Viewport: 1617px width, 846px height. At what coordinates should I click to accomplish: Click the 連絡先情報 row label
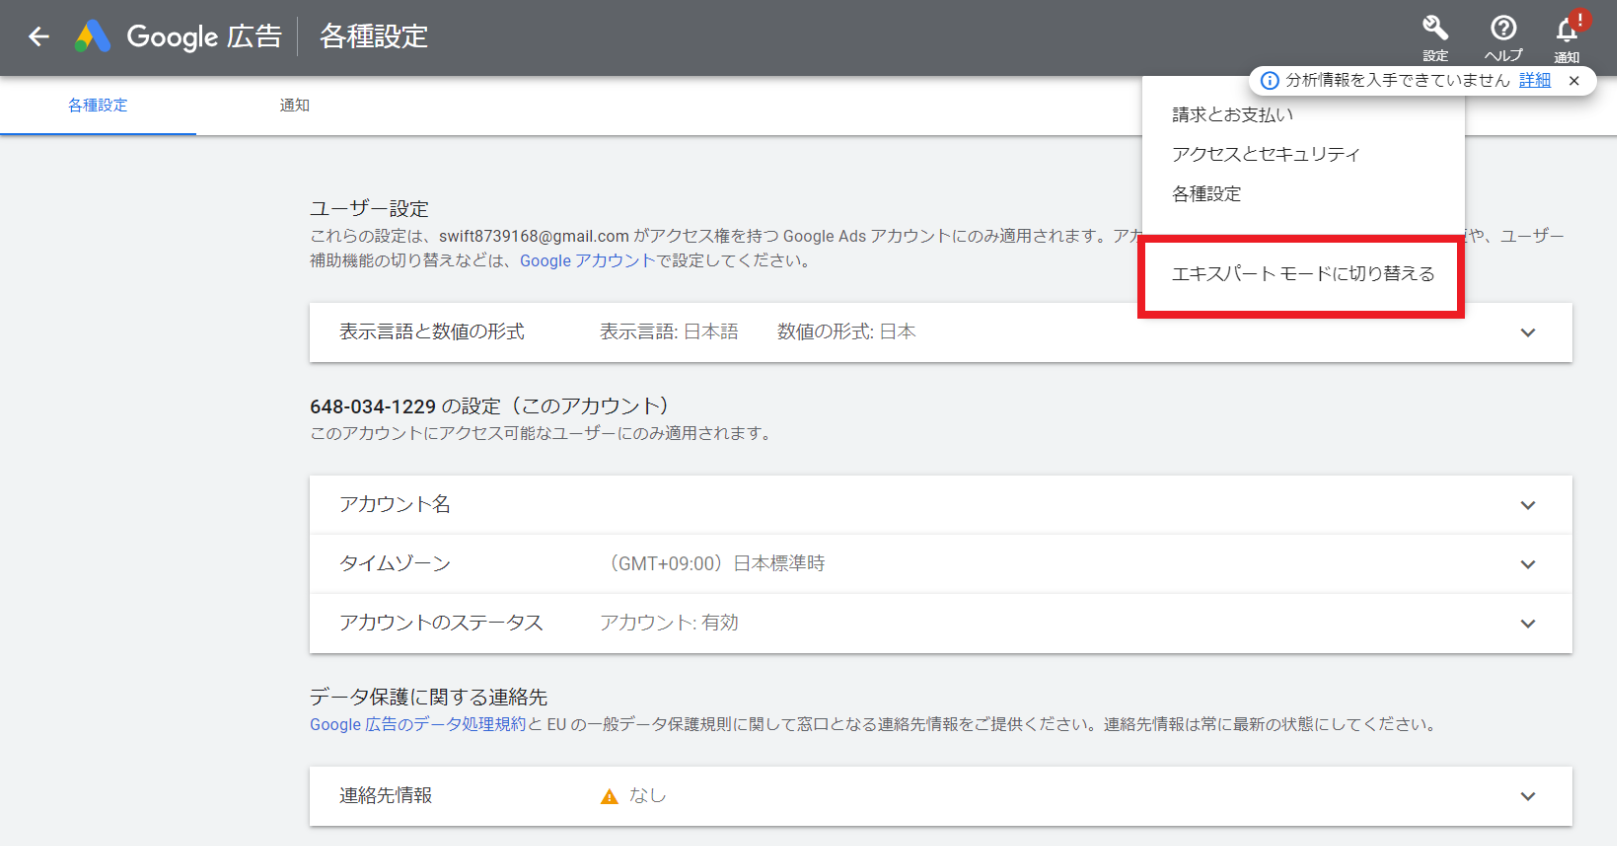(386, 795)
